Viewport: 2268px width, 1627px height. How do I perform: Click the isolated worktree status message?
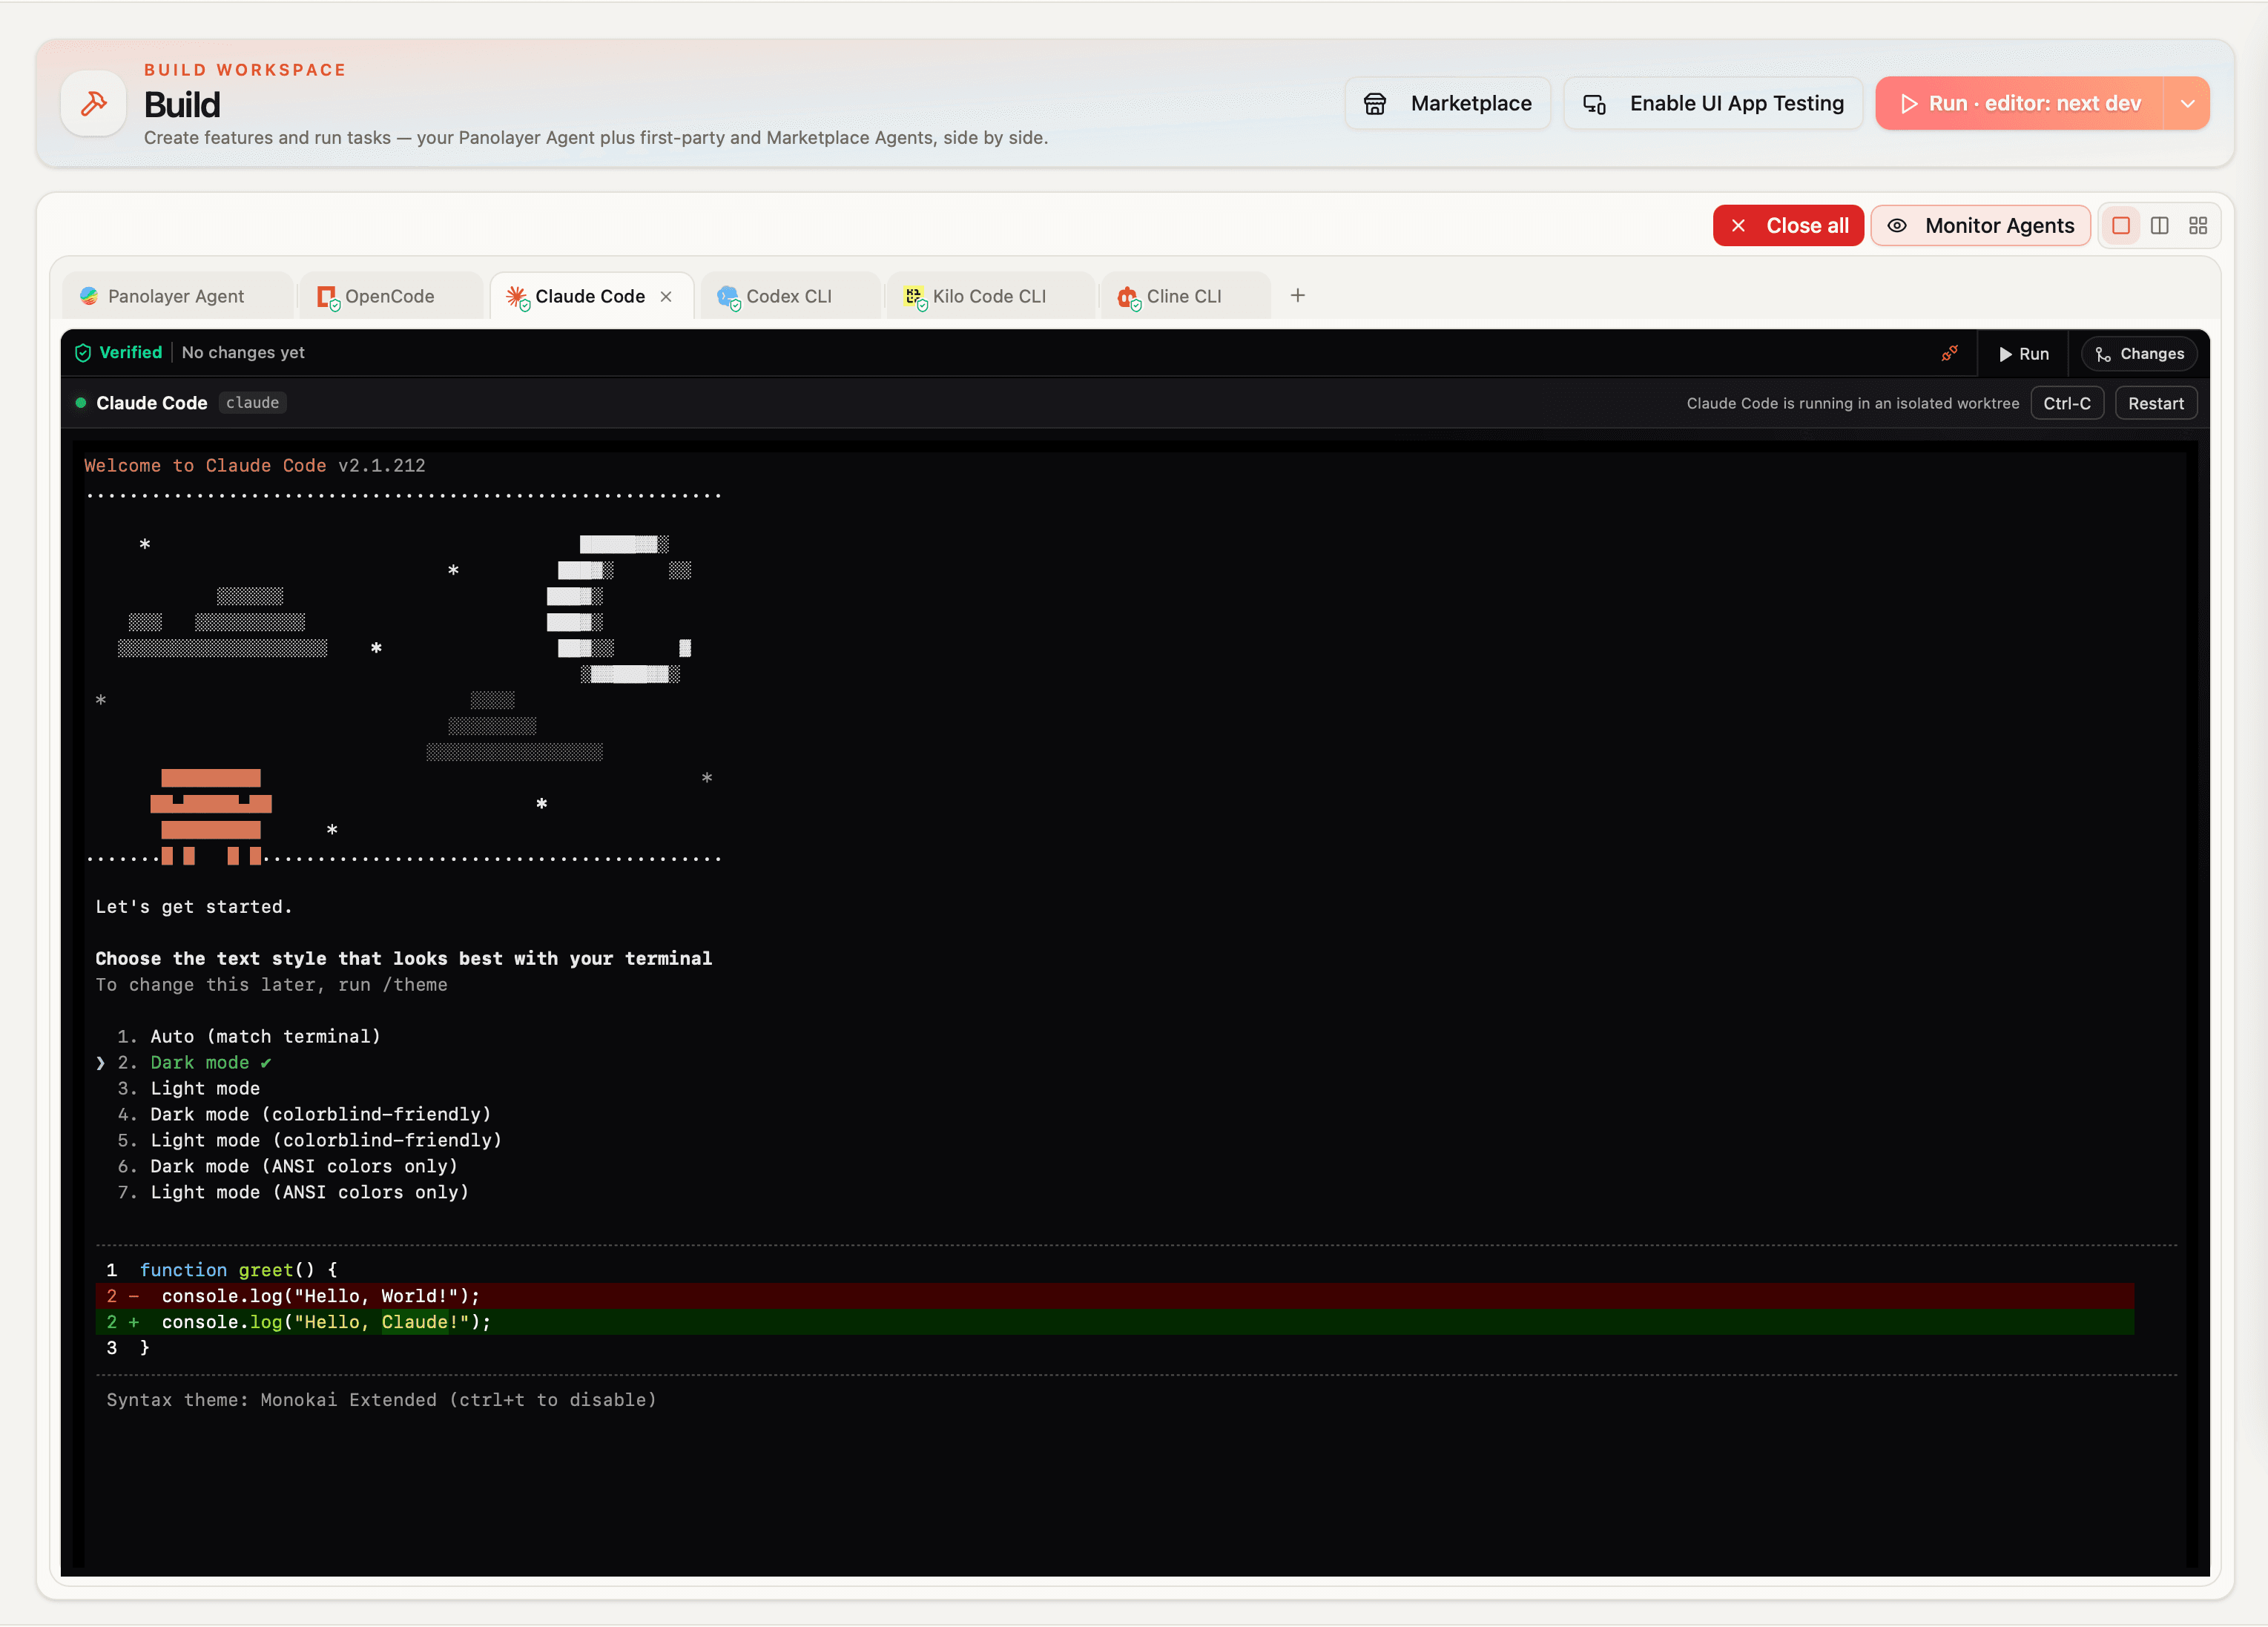1853,404
